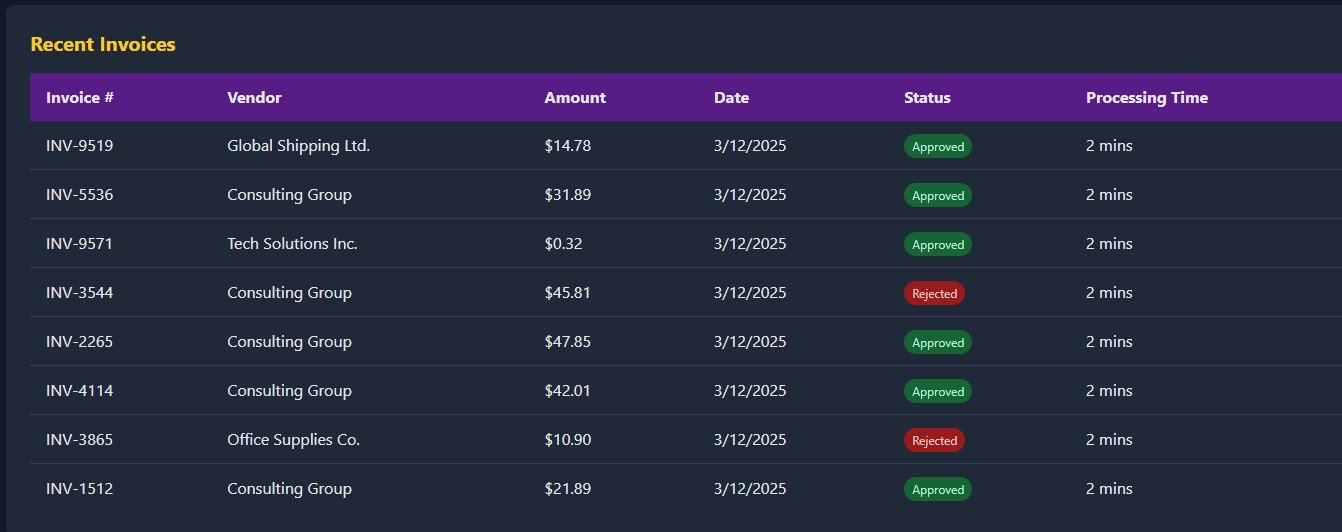Click the Approved badge for INV-9519

point(937,147)
